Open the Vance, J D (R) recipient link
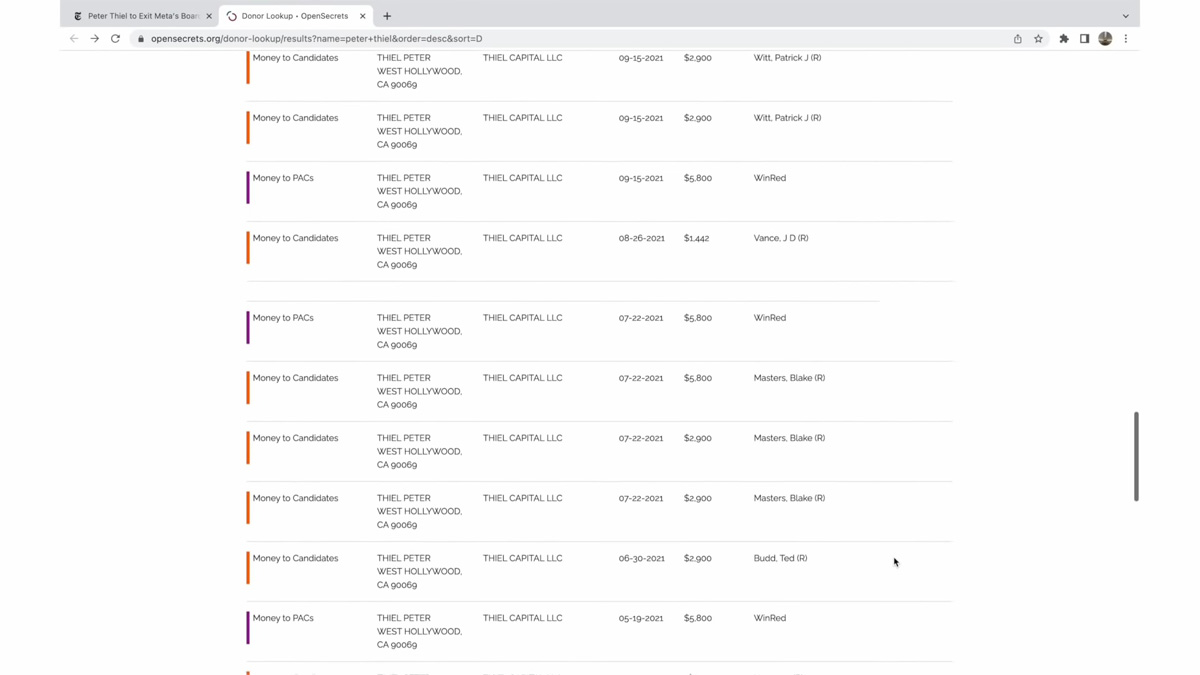This screenshot has height=675, width=1200. tap(781, 238)
